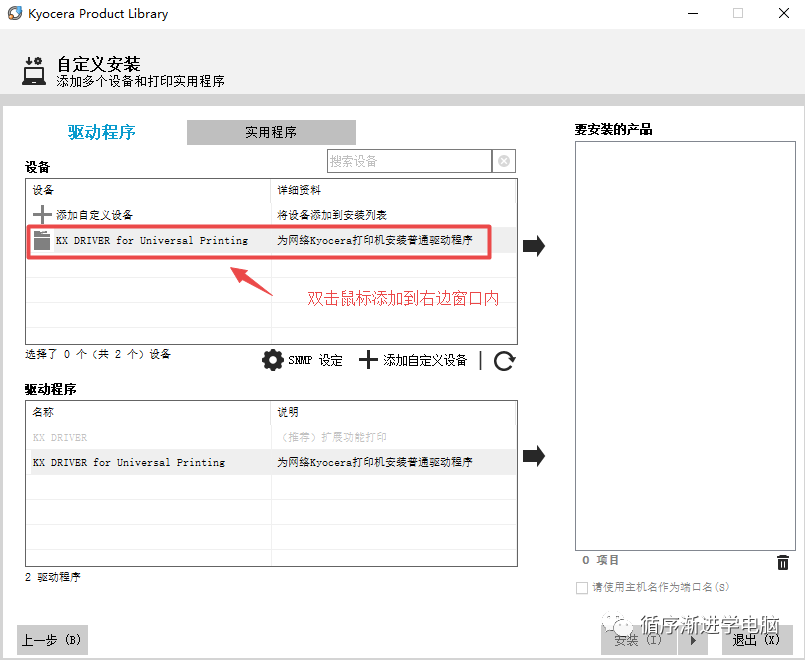
Task: Select the folder icon of KX DRIVER device
Action: tap(42, 240)
